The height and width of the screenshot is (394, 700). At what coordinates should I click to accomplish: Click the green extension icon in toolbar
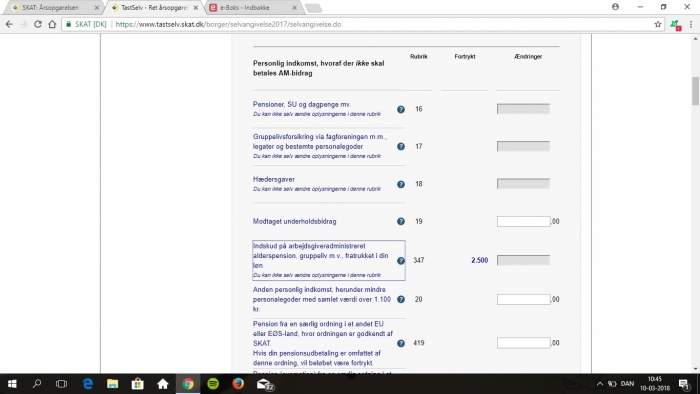pos(675,25)
